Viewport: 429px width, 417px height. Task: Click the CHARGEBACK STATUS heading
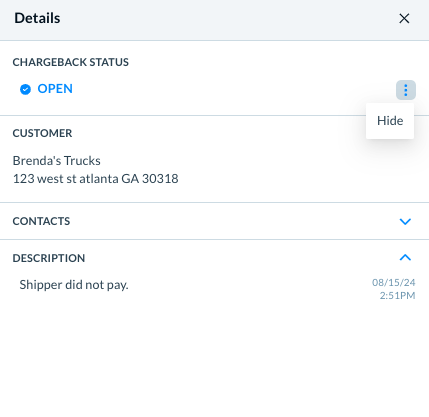(71, 62)
